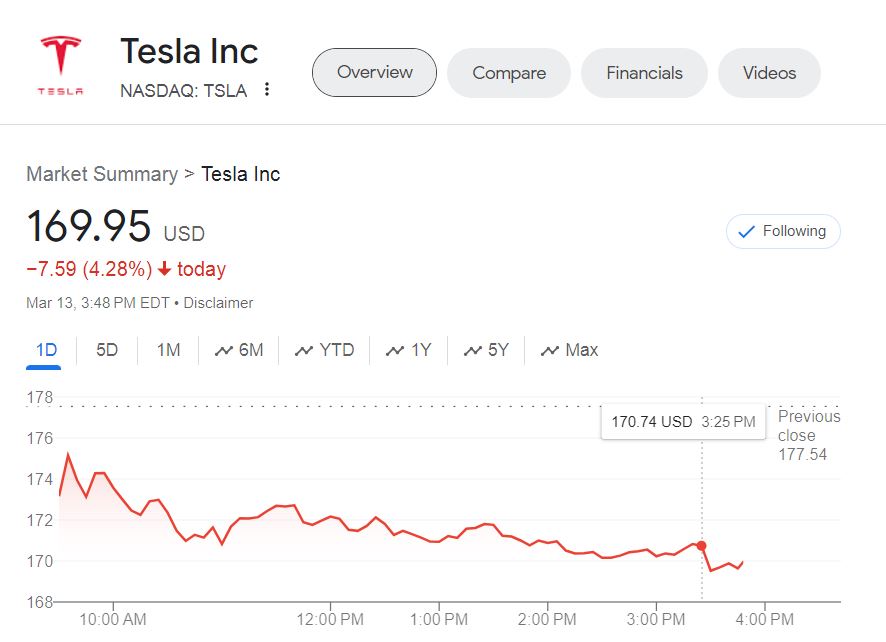Click the Market Summary breadcrumb link

(101, 174)
